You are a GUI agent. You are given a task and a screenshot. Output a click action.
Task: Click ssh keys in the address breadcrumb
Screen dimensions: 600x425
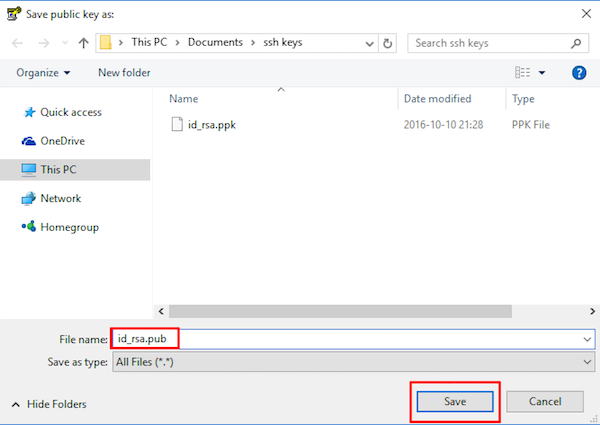pyautogui.click(x=282, y=42)
